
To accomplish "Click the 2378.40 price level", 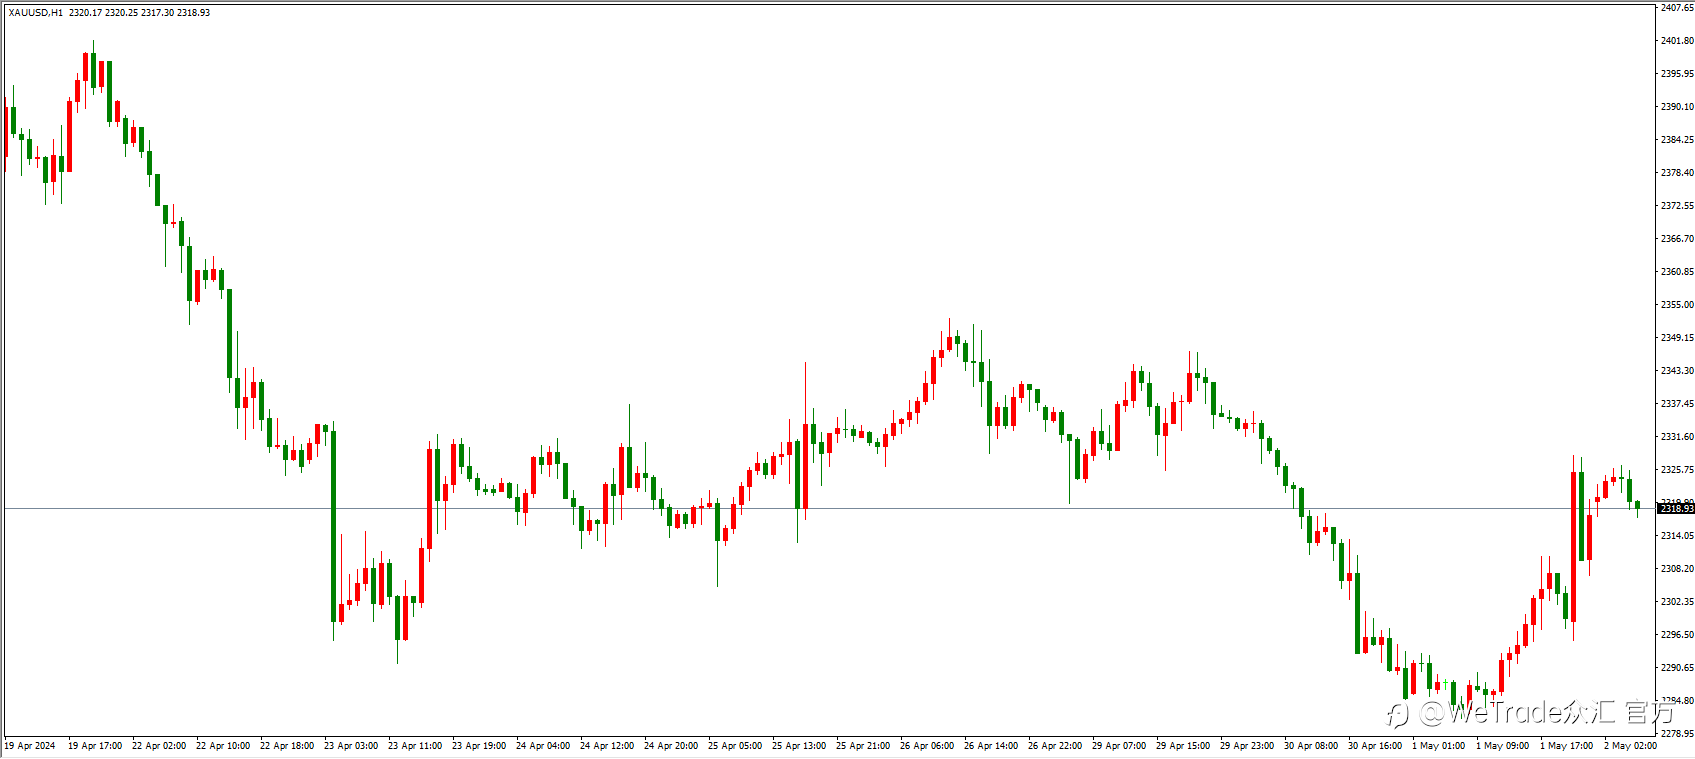I will point(1677,173).
